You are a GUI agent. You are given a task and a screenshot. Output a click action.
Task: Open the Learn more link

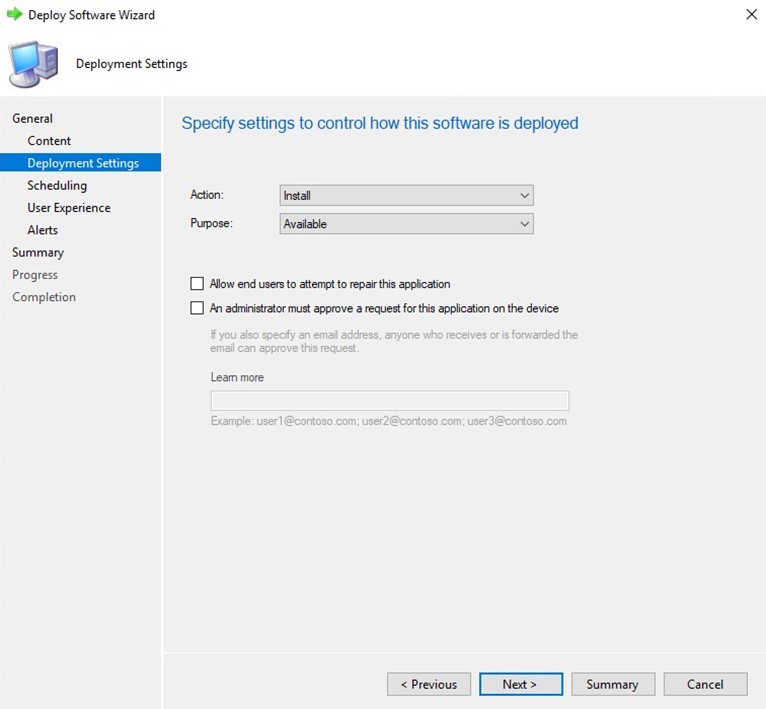click(x=237, y=377)
